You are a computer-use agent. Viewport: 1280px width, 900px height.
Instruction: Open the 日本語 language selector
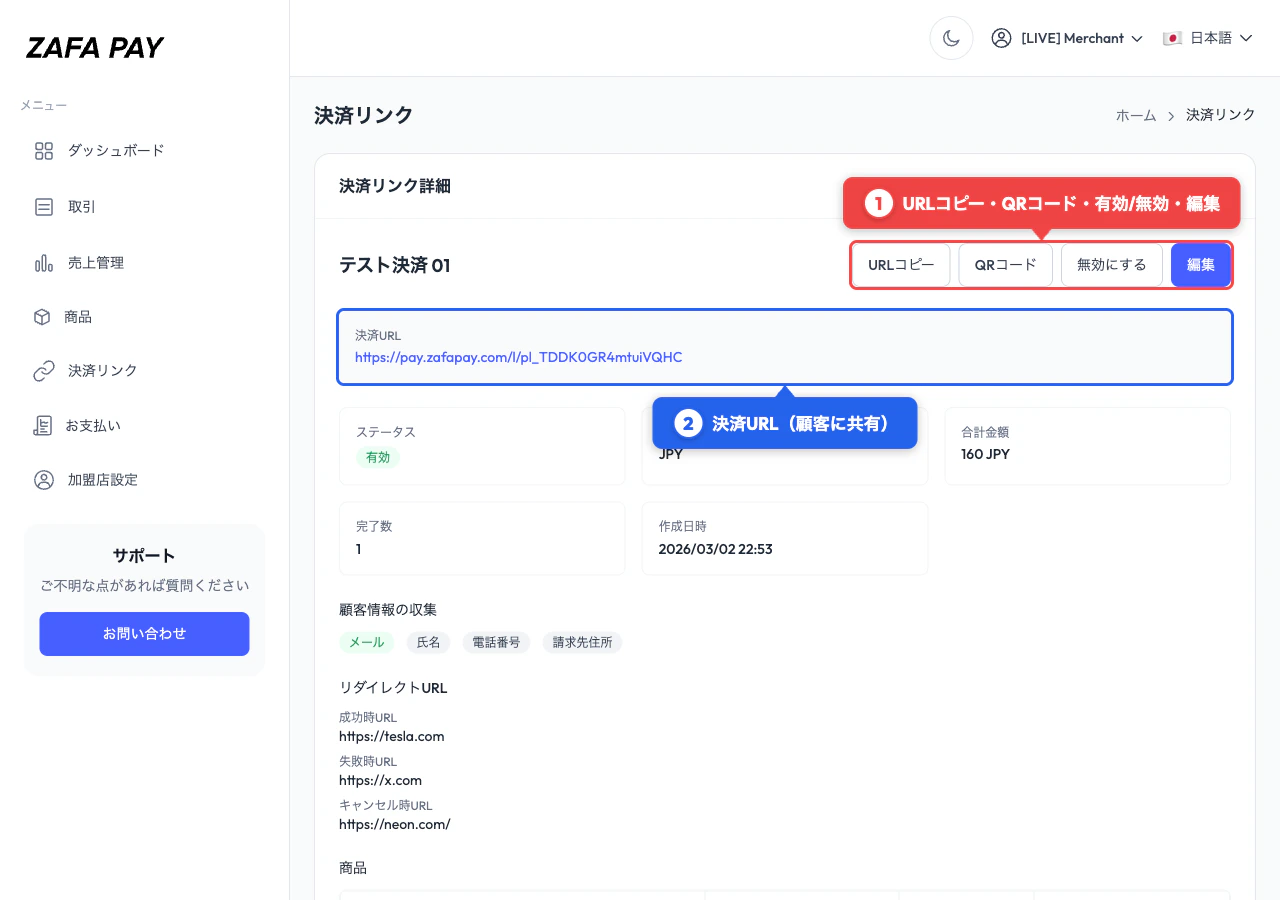click(x=1208, y=37)
